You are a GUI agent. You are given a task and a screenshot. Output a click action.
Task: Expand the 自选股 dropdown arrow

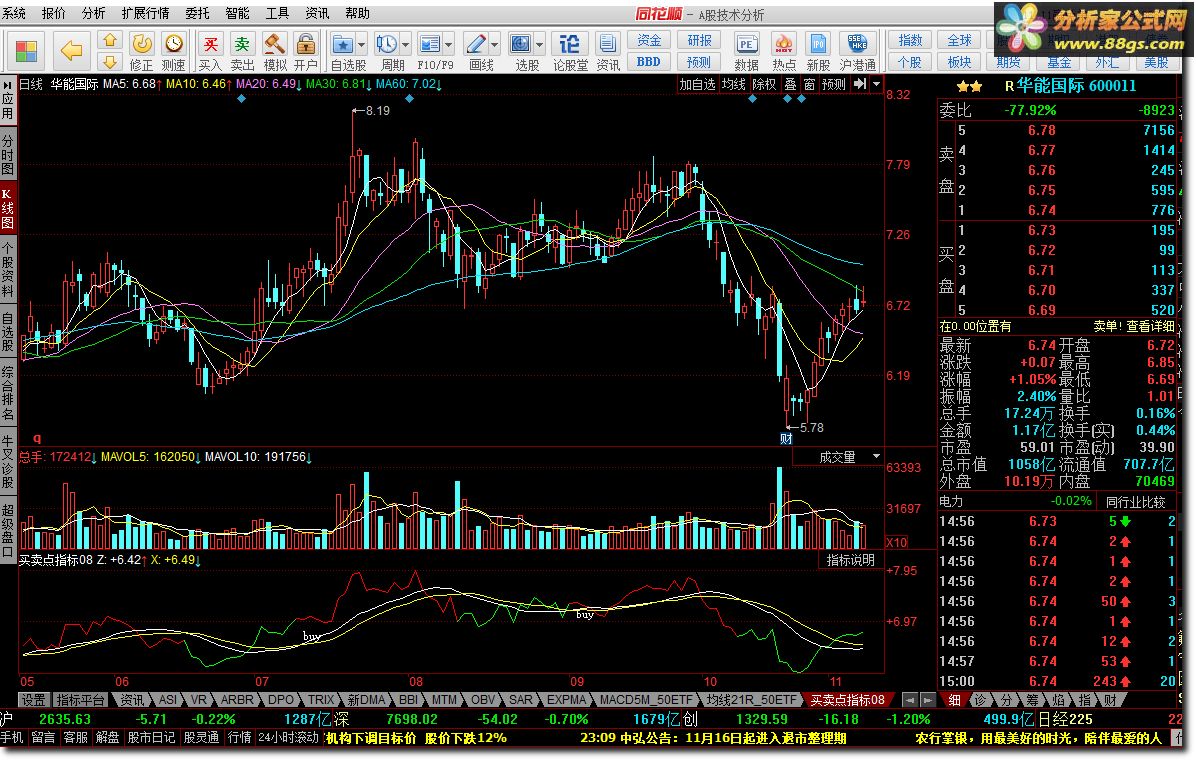click(362, 44)
